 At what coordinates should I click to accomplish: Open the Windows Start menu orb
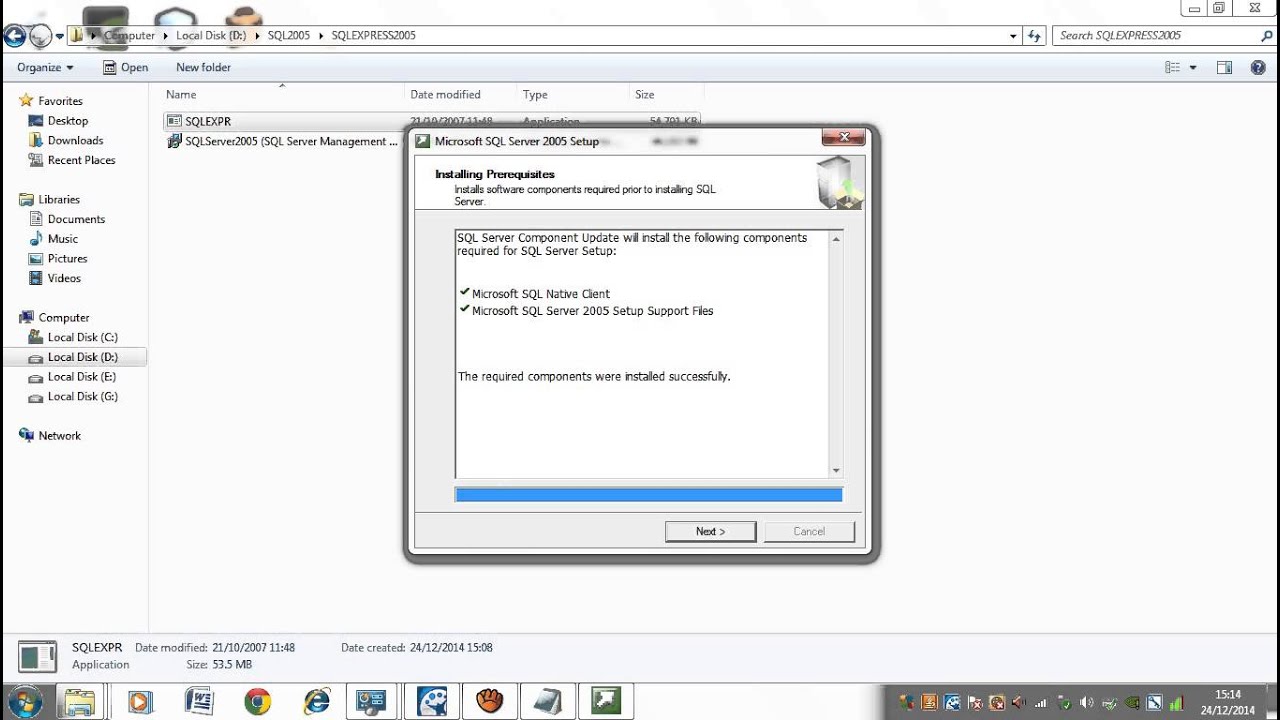pos(24,701)
